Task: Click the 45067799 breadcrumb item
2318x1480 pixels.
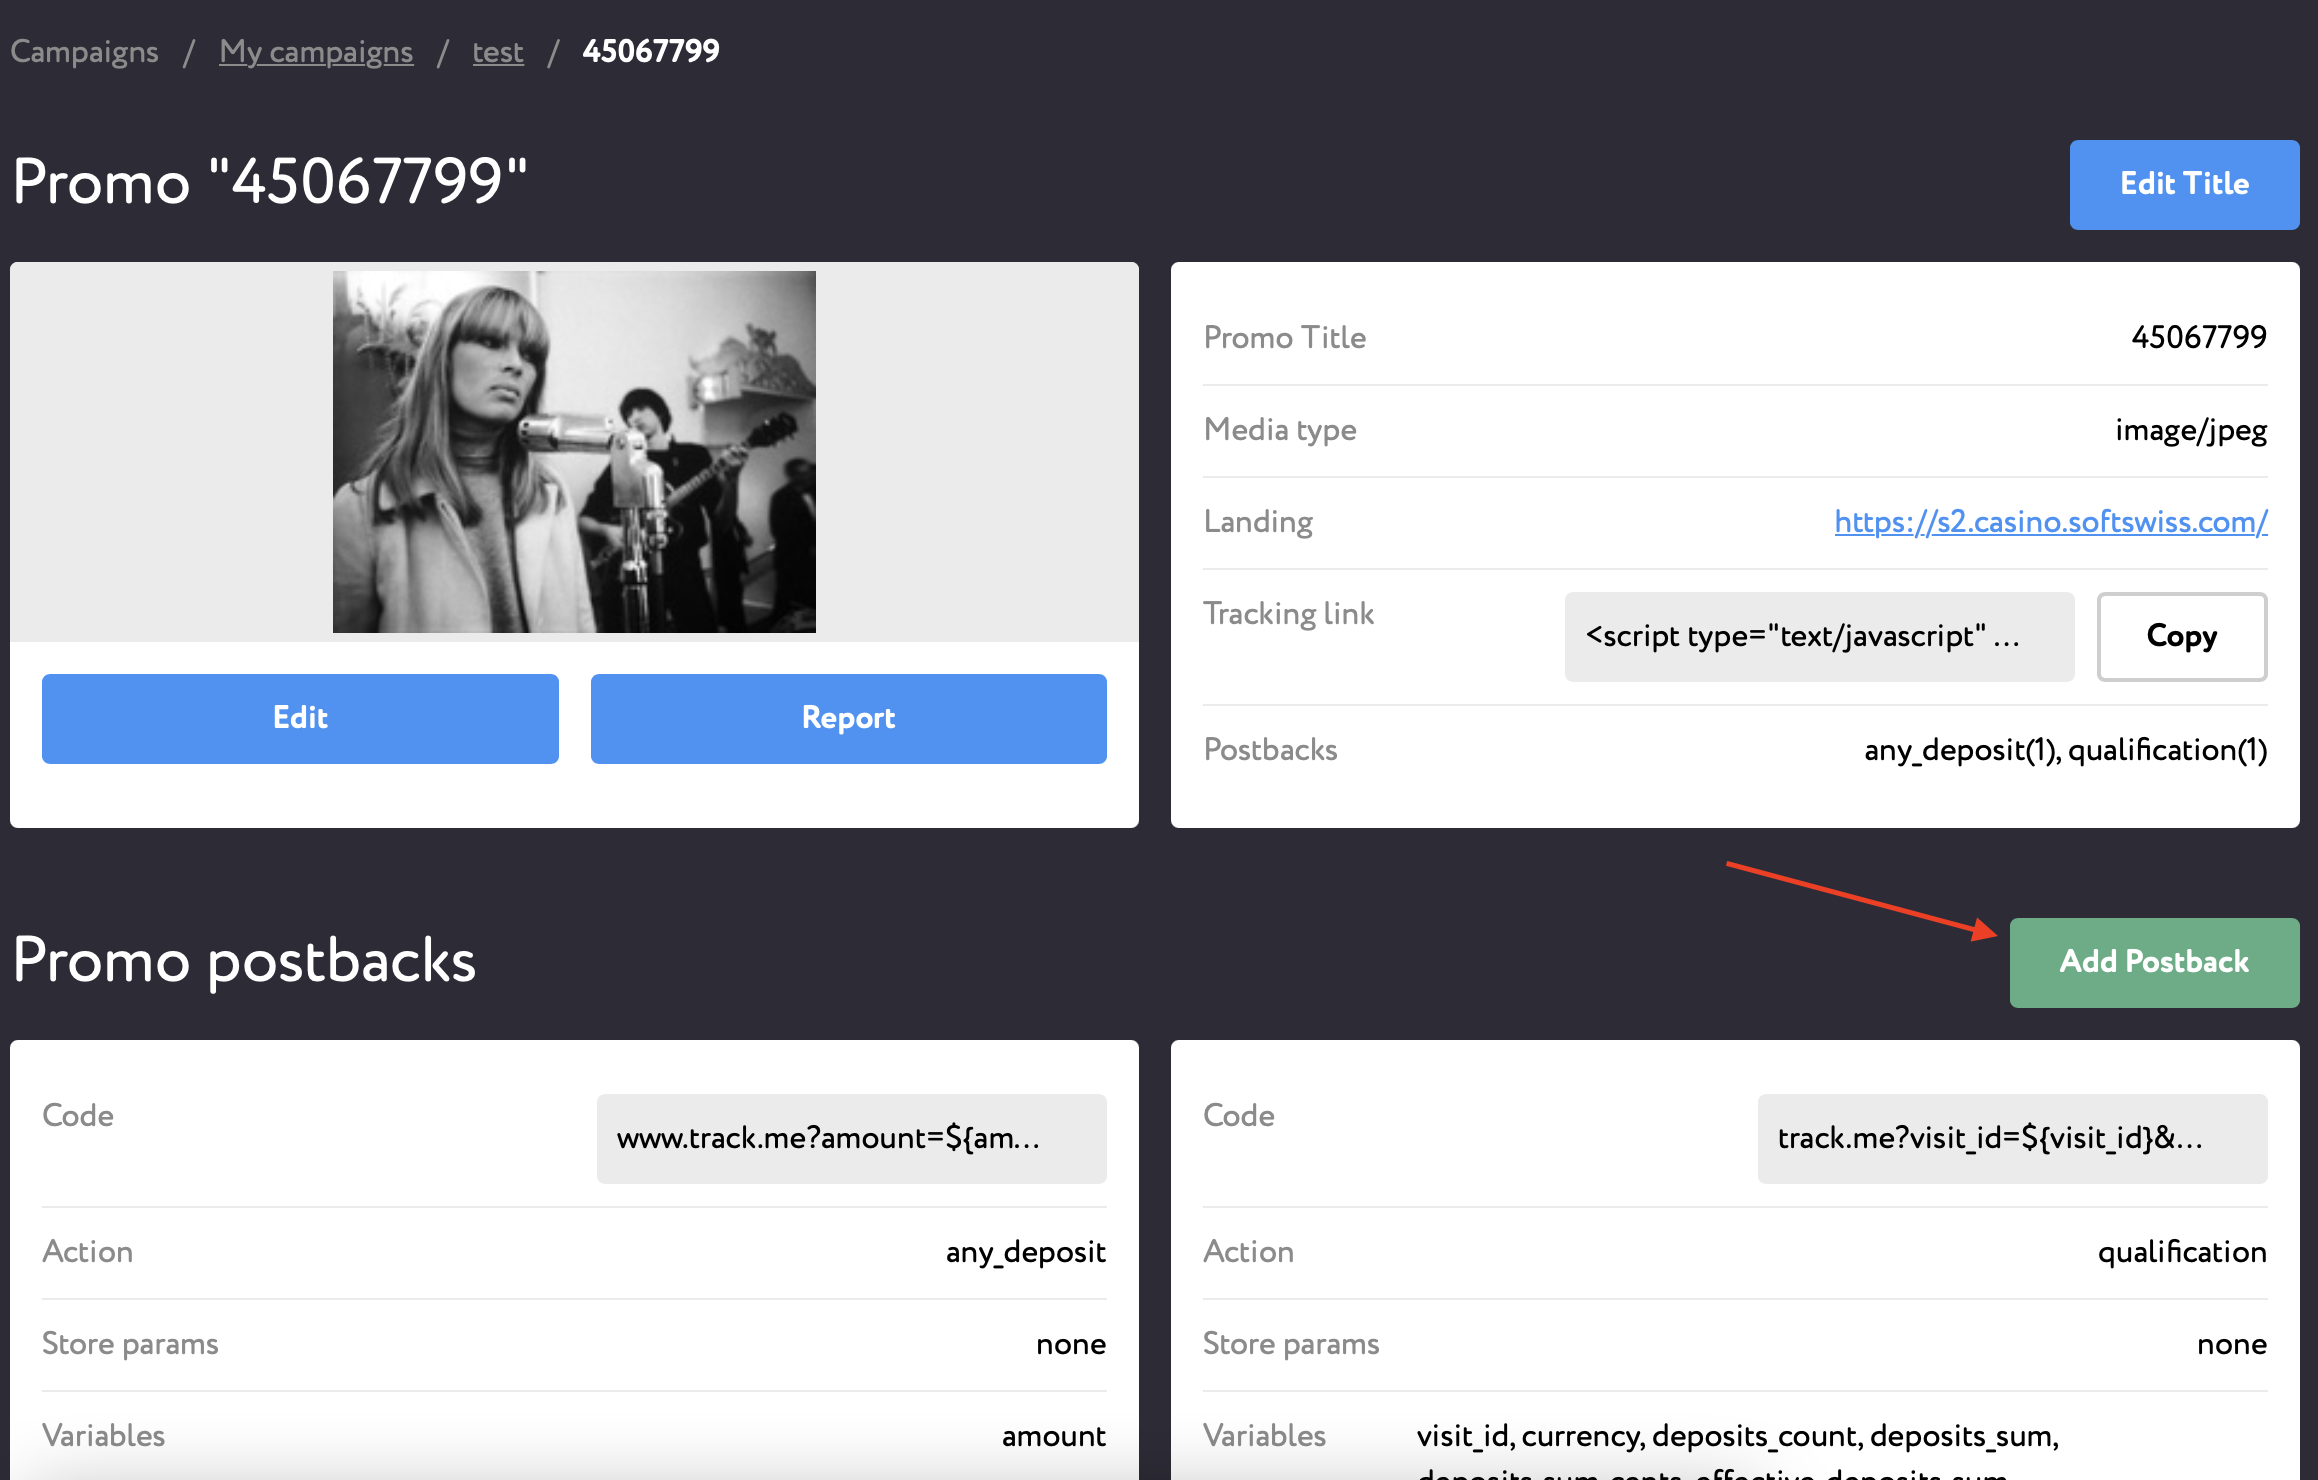Action: click(650, 51)
